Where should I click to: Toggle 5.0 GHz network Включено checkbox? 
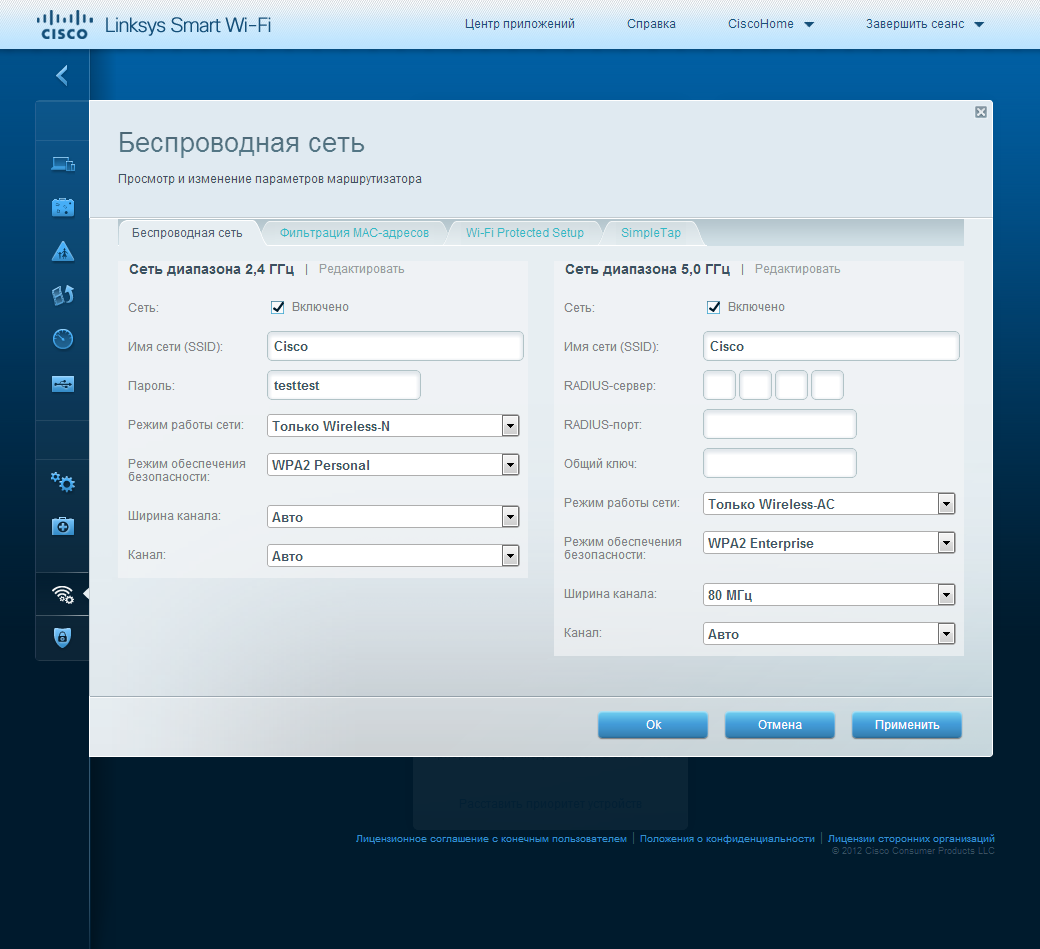pos(713,307)
